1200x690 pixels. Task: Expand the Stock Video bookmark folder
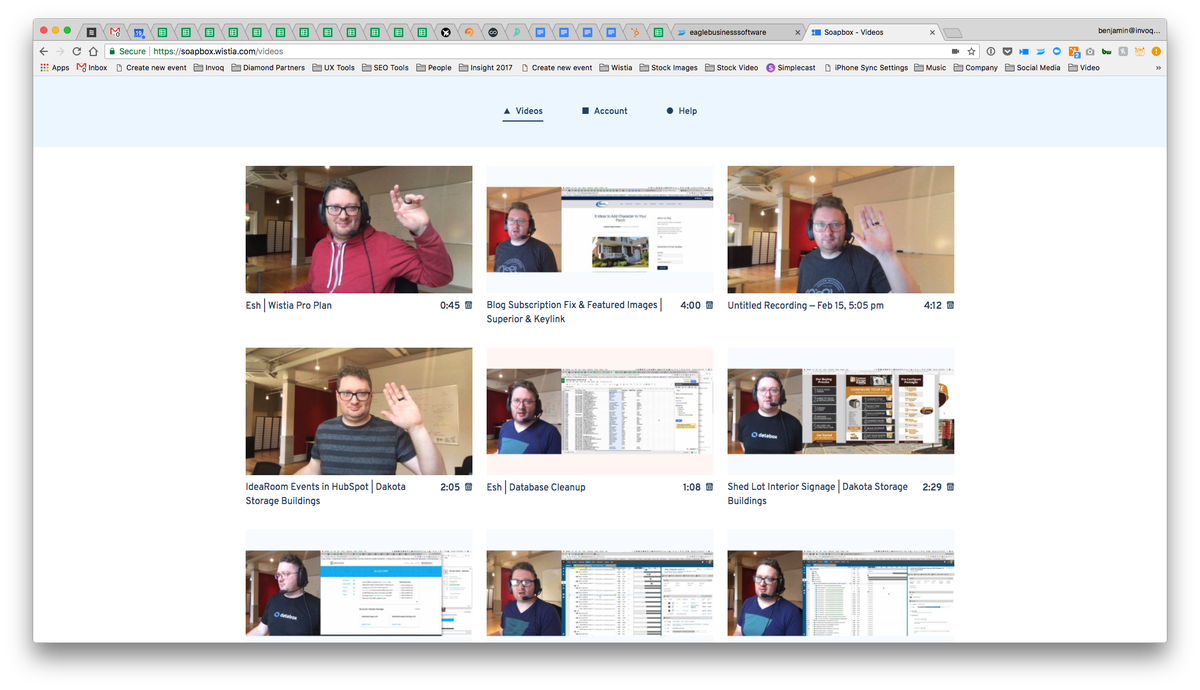(x=731, y=68)
